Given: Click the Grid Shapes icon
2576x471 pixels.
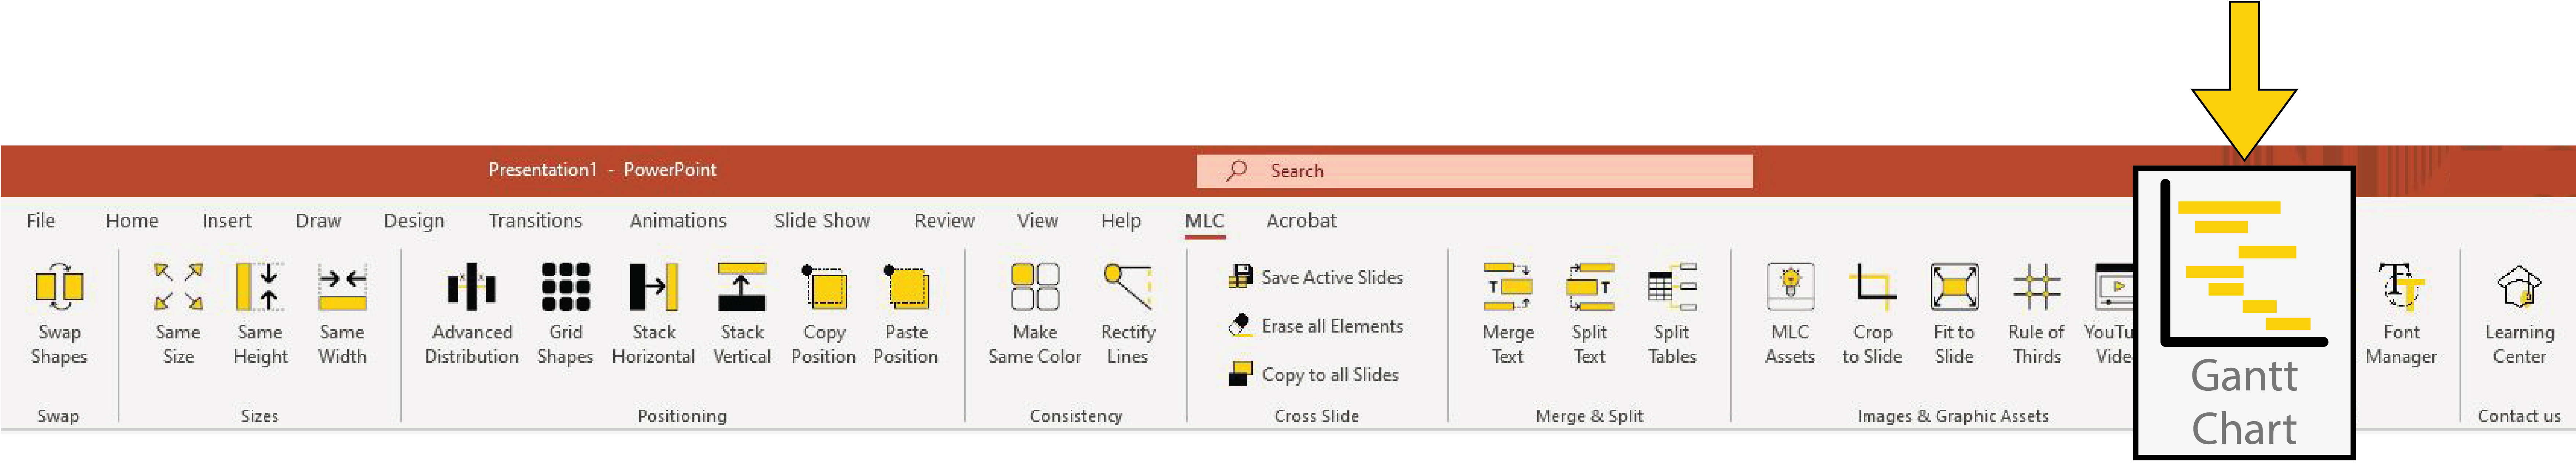Looking at the screenshot, I should (565, 287).
